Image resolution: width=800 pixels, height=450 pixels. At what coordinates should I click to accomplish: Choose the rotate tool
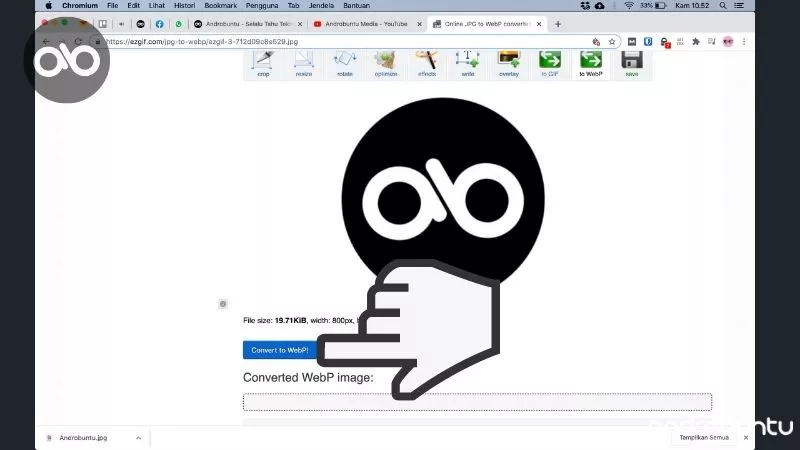point(345,64)
